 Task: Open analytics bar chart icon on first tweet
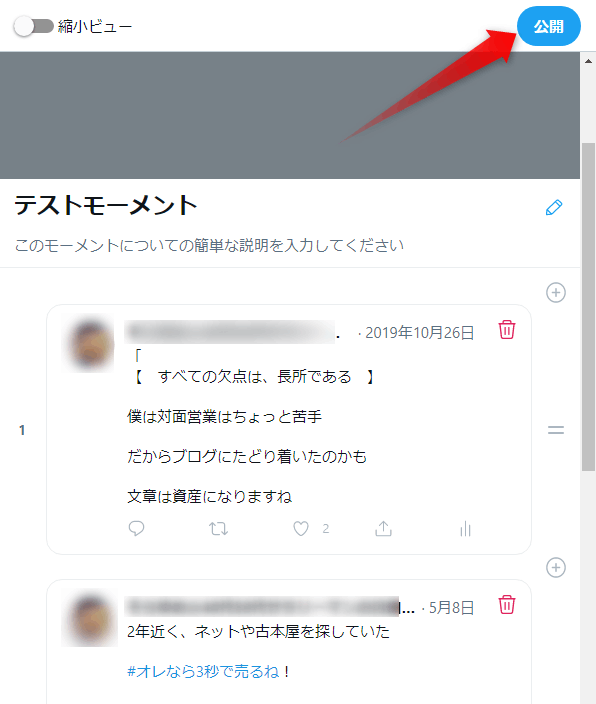click(465, 529)
